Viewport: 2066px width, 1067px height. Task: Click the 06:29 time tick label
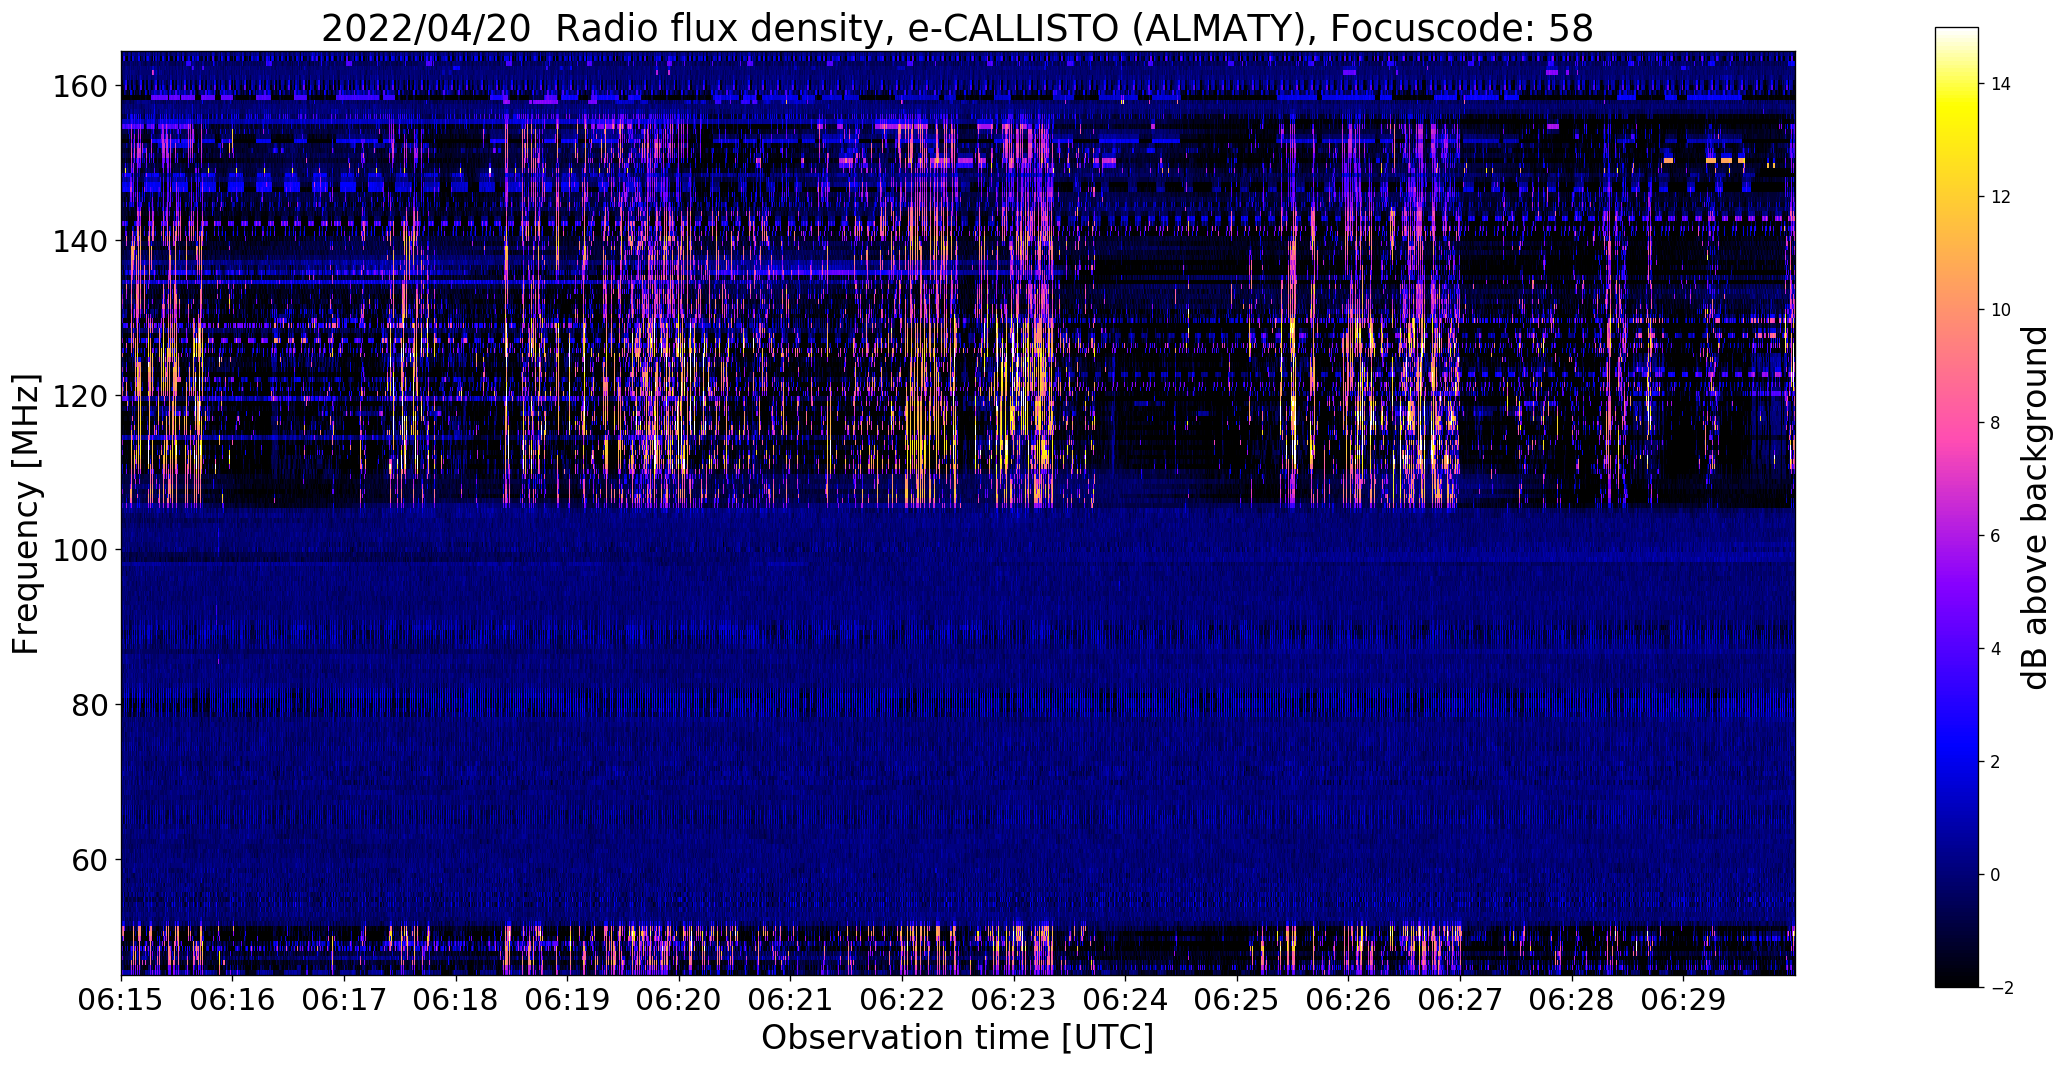click(x=1683, y=1001)
